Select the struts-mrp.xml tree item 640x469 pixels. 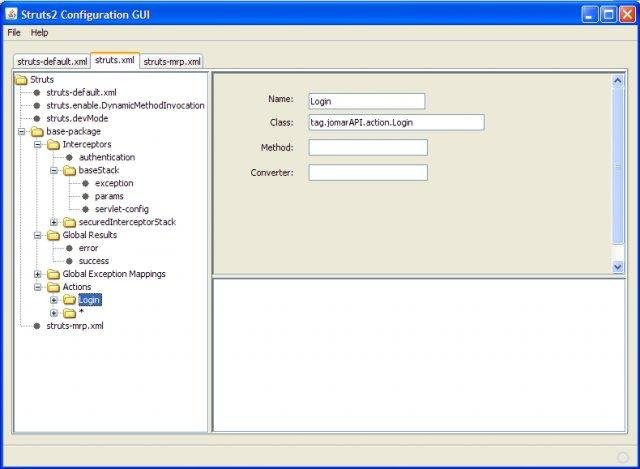[x=75, y=326]
